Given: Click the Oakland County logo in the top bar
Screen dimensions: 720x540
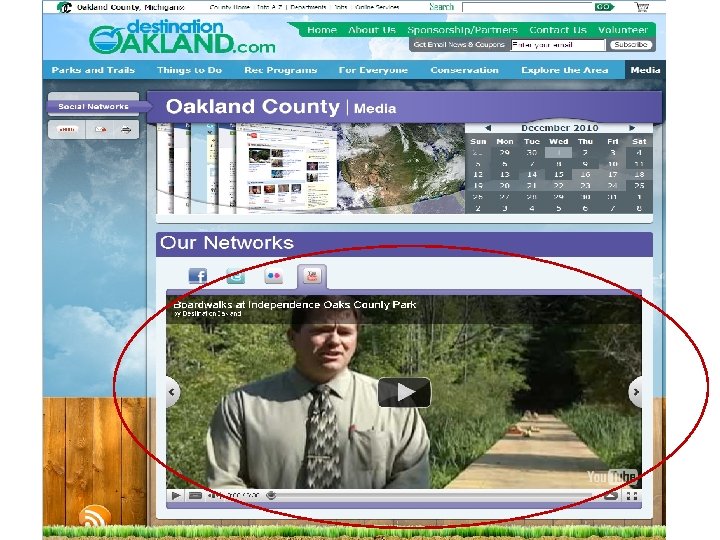Looking at the screenshot, I should 64,7.
